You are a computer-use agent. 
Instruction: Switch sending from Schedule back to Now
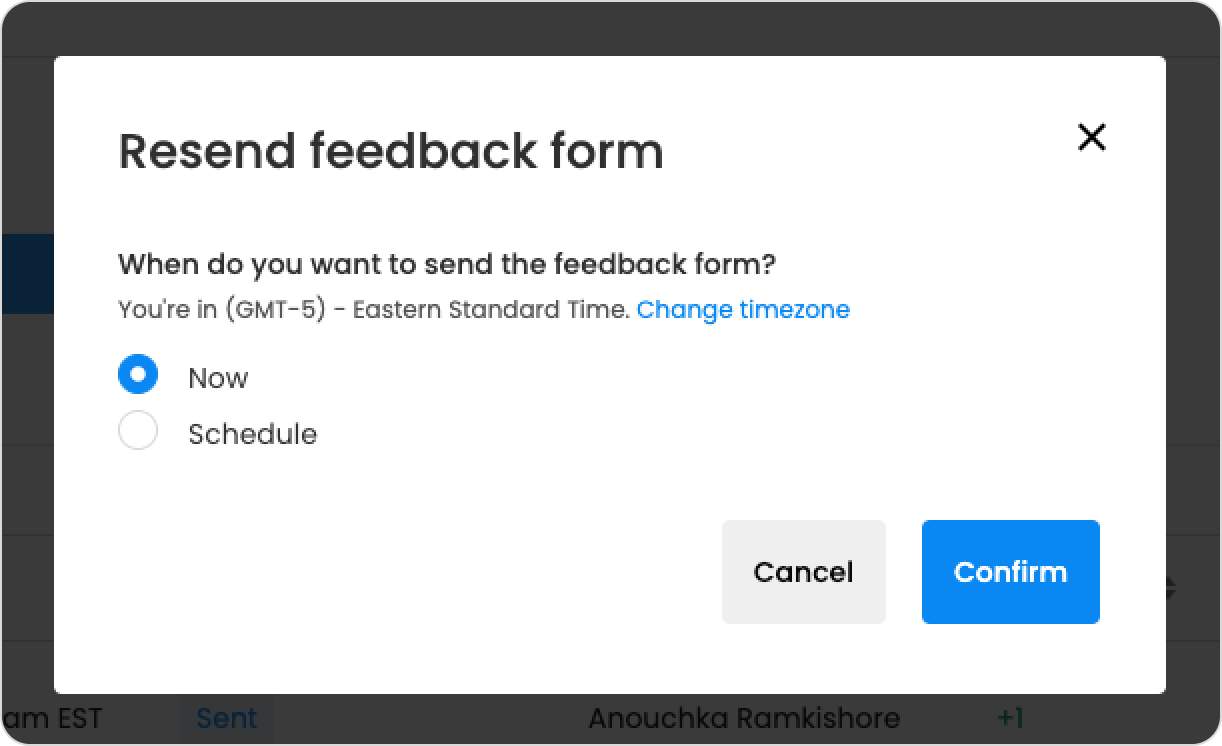pyautogui.click(x=138, y=374)
